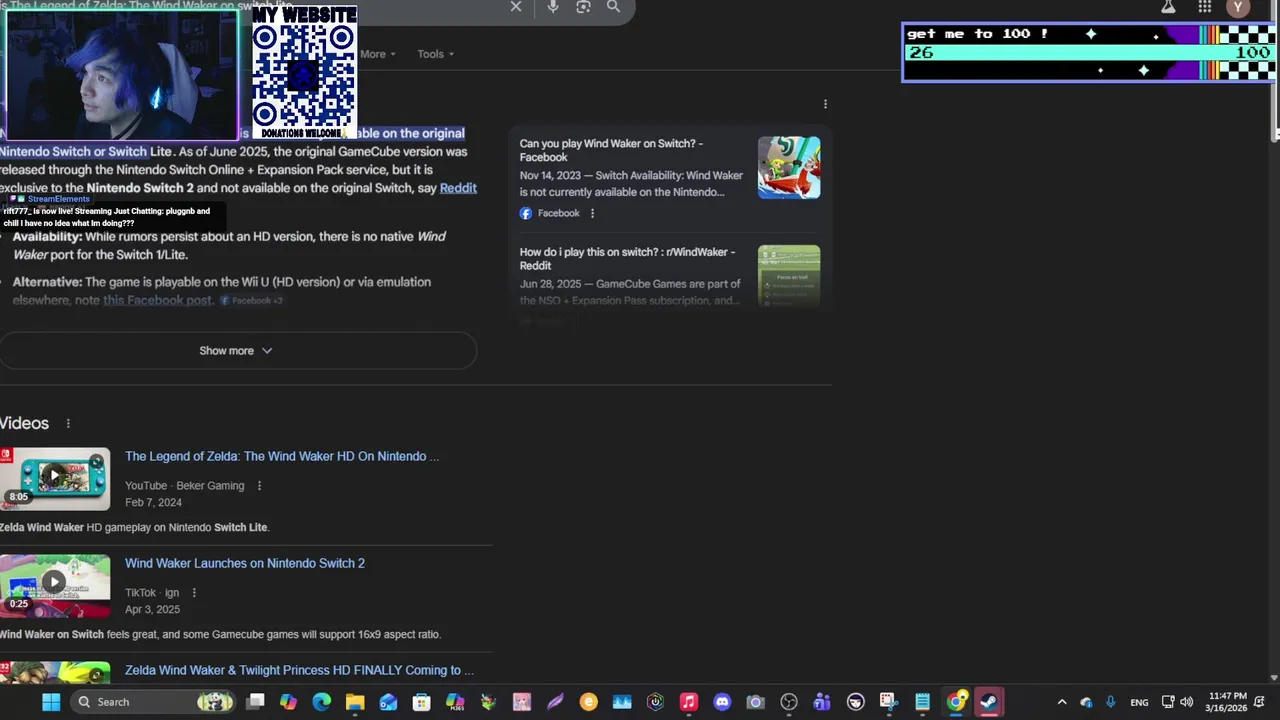The height and width of the screenshot is (720, 1280).
Task: Open Camera app from taskbar
Action: coord(755,702)
